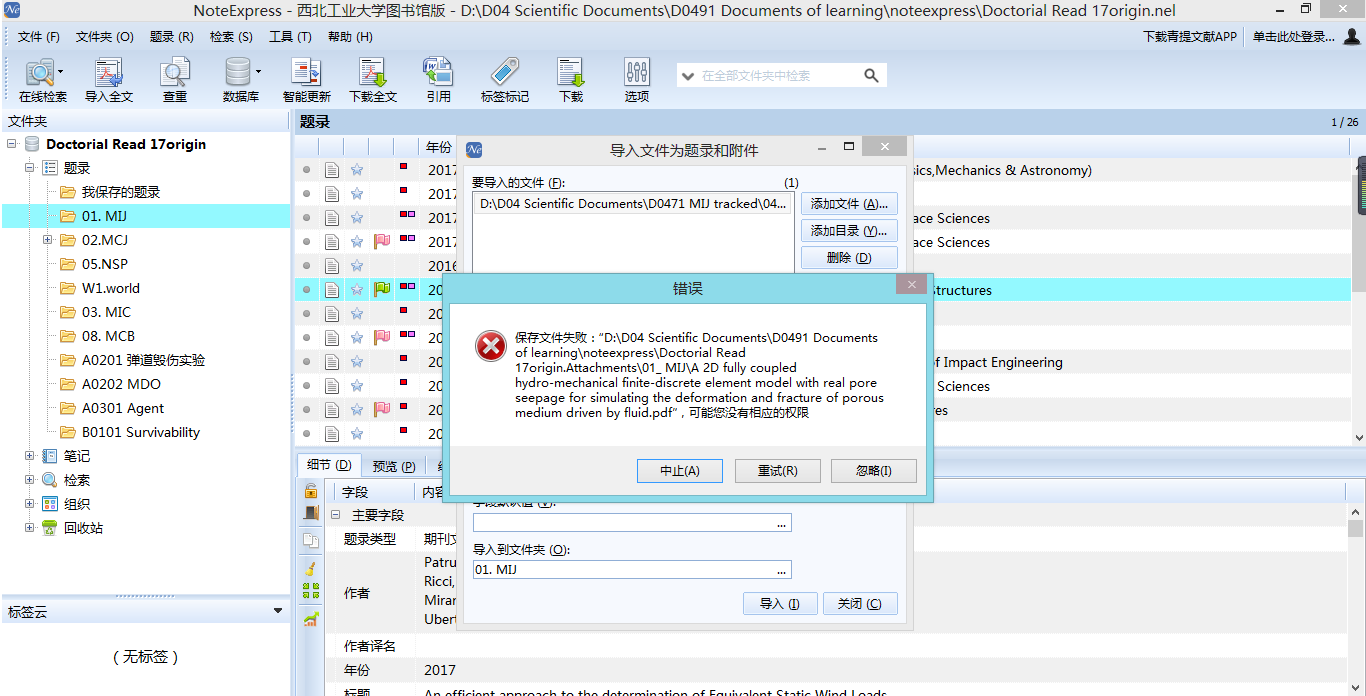This screenshot has width=1366, height=696.
Task: Open the 选项 options icon
Action: click(637, 80)
